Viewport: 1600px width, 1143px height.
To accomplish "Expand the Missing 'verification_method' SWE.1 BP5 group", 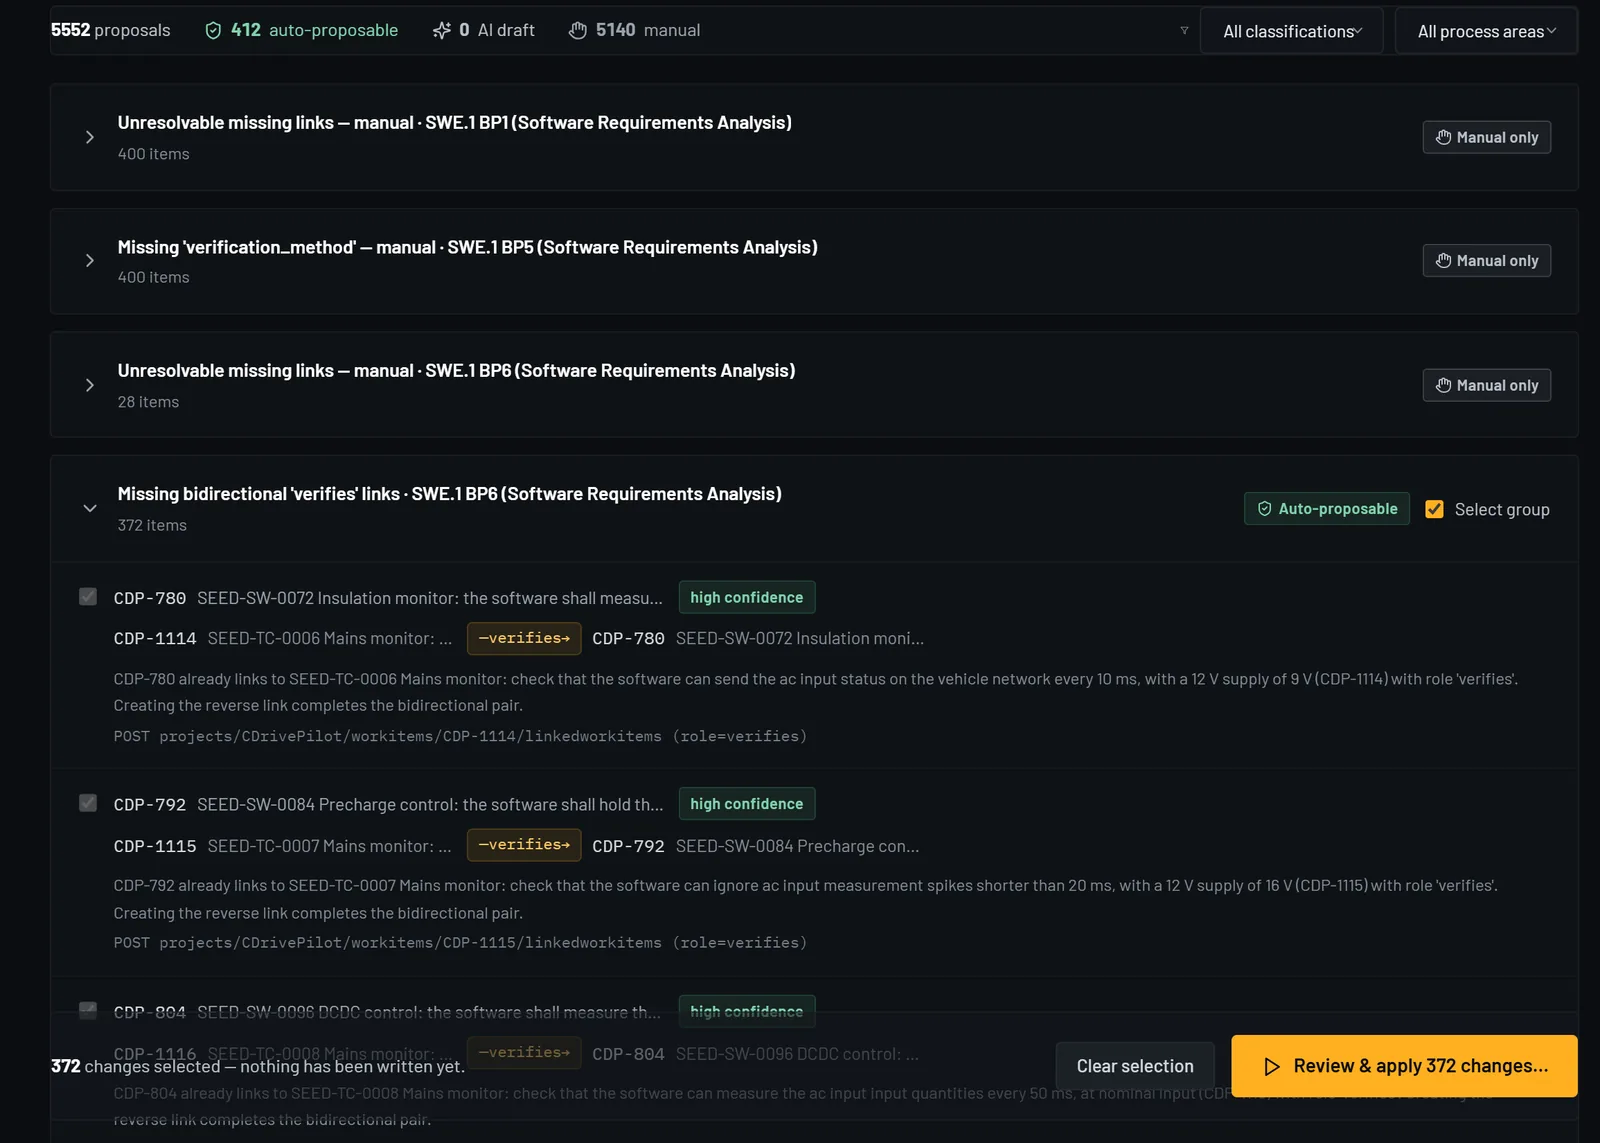I will pyautogui.click(x=90, y=261).
